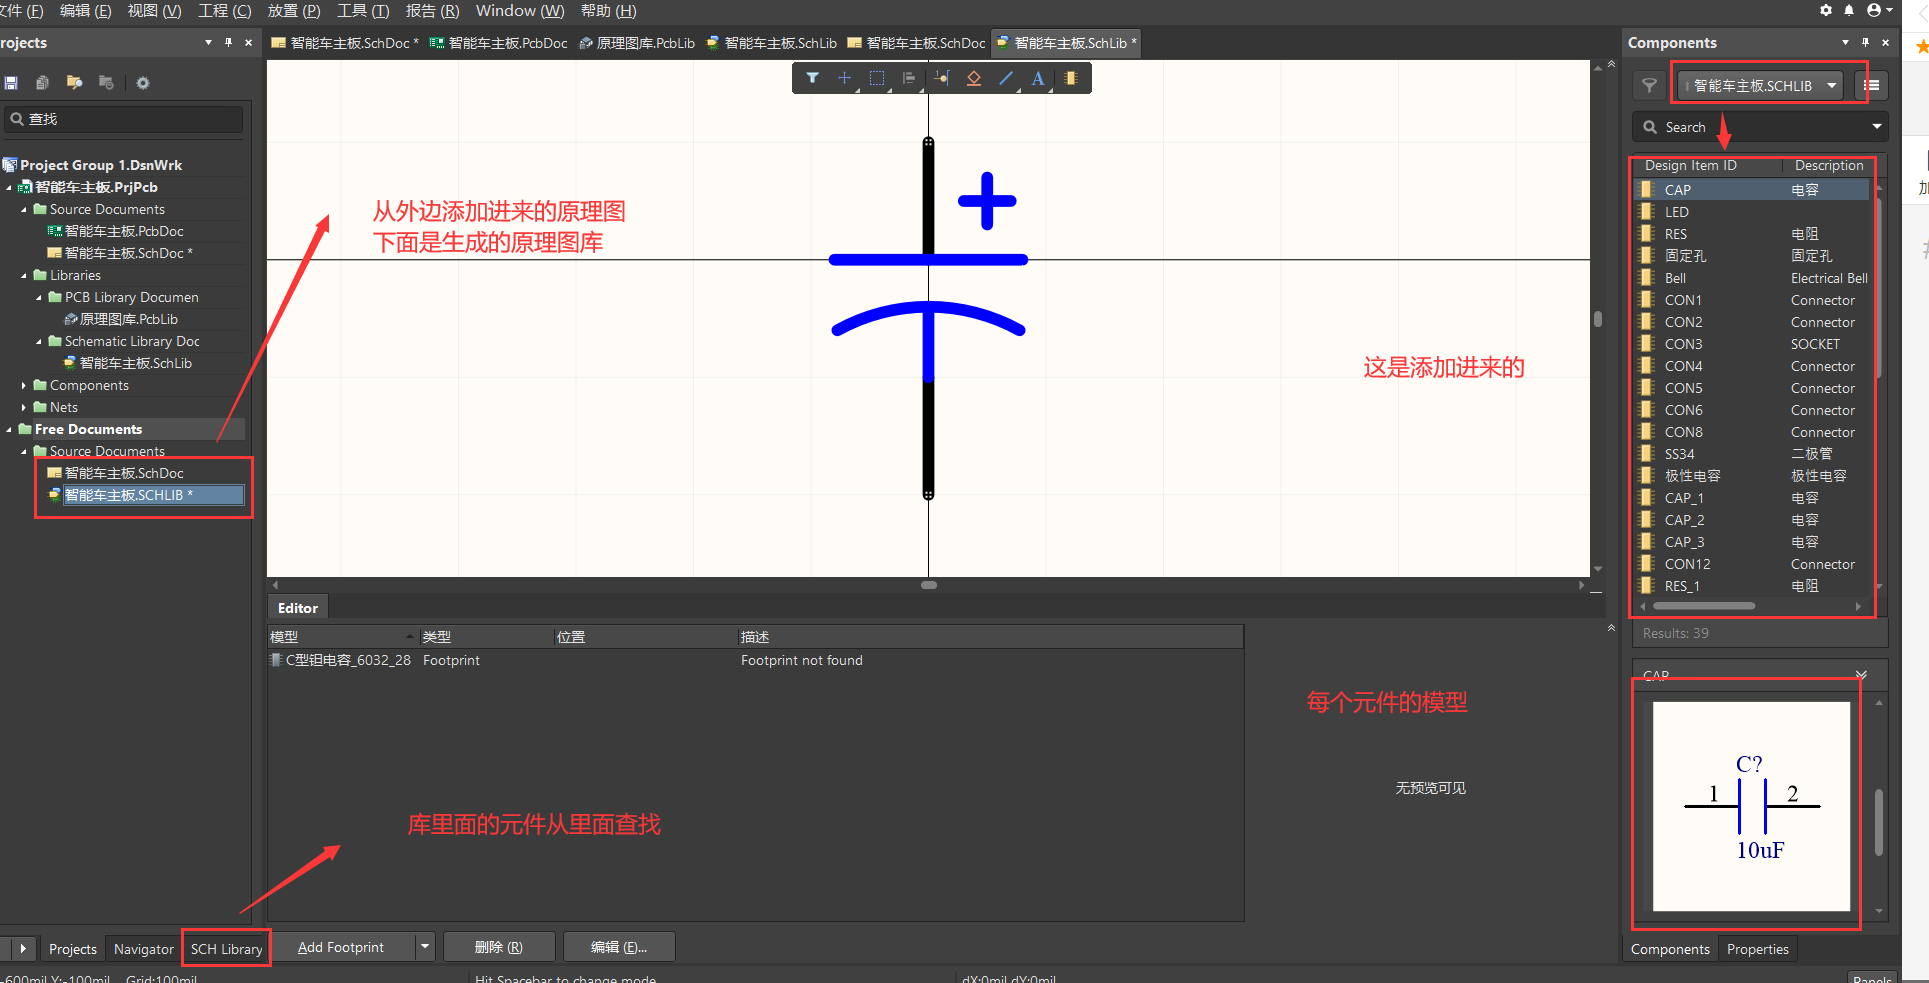Select the line drawing tool
This screenshot has width=1929, height=983.
[1006, 78]
